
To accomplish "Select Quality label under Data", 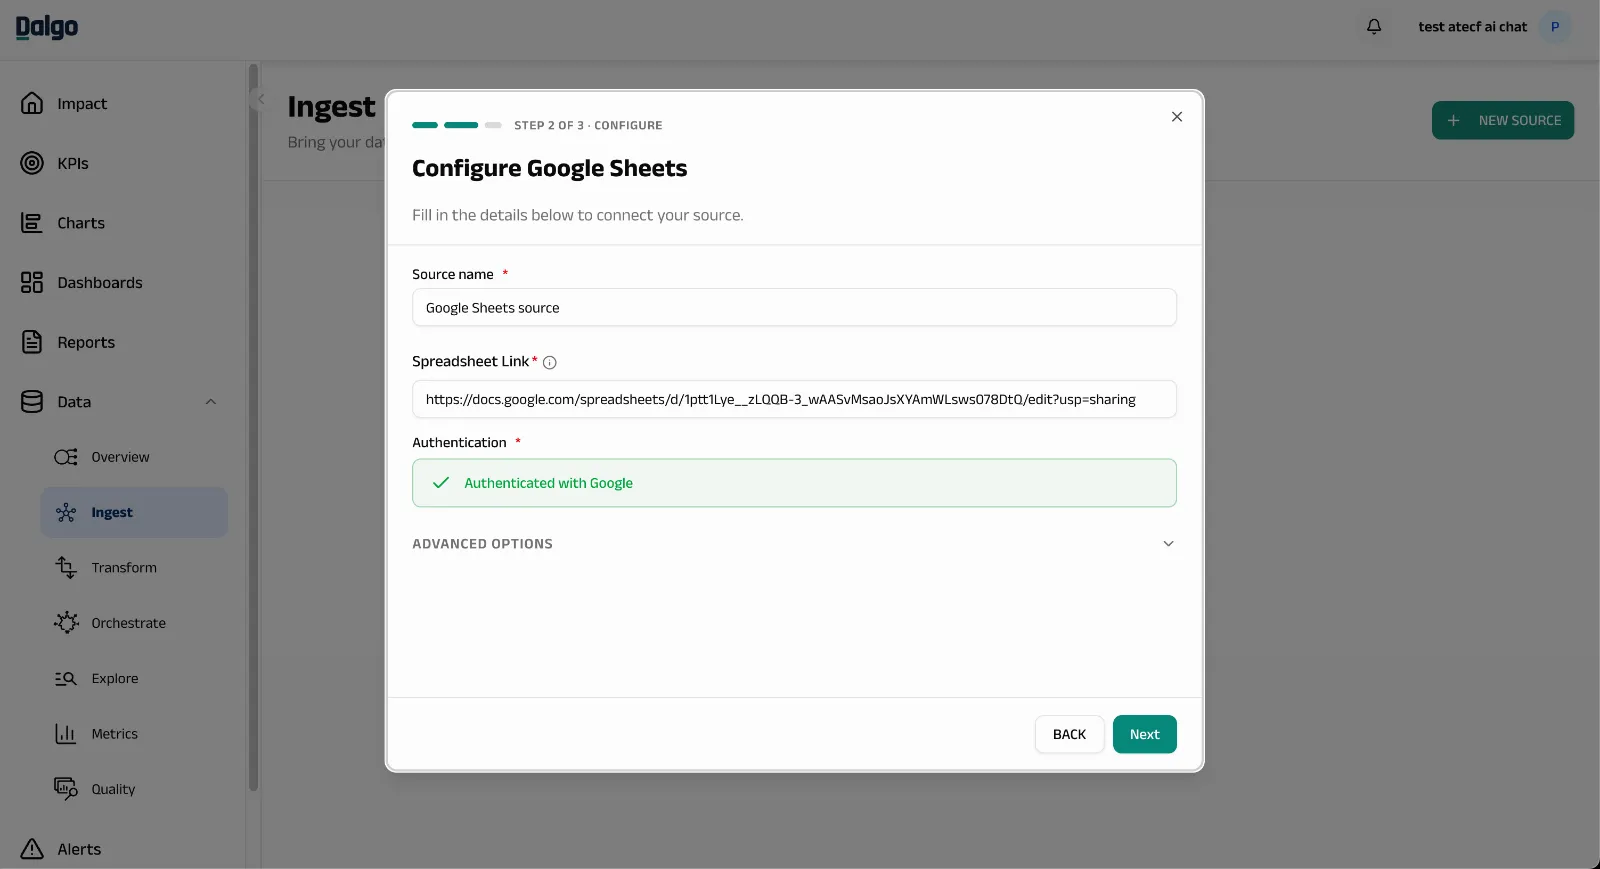I will 113,789.
